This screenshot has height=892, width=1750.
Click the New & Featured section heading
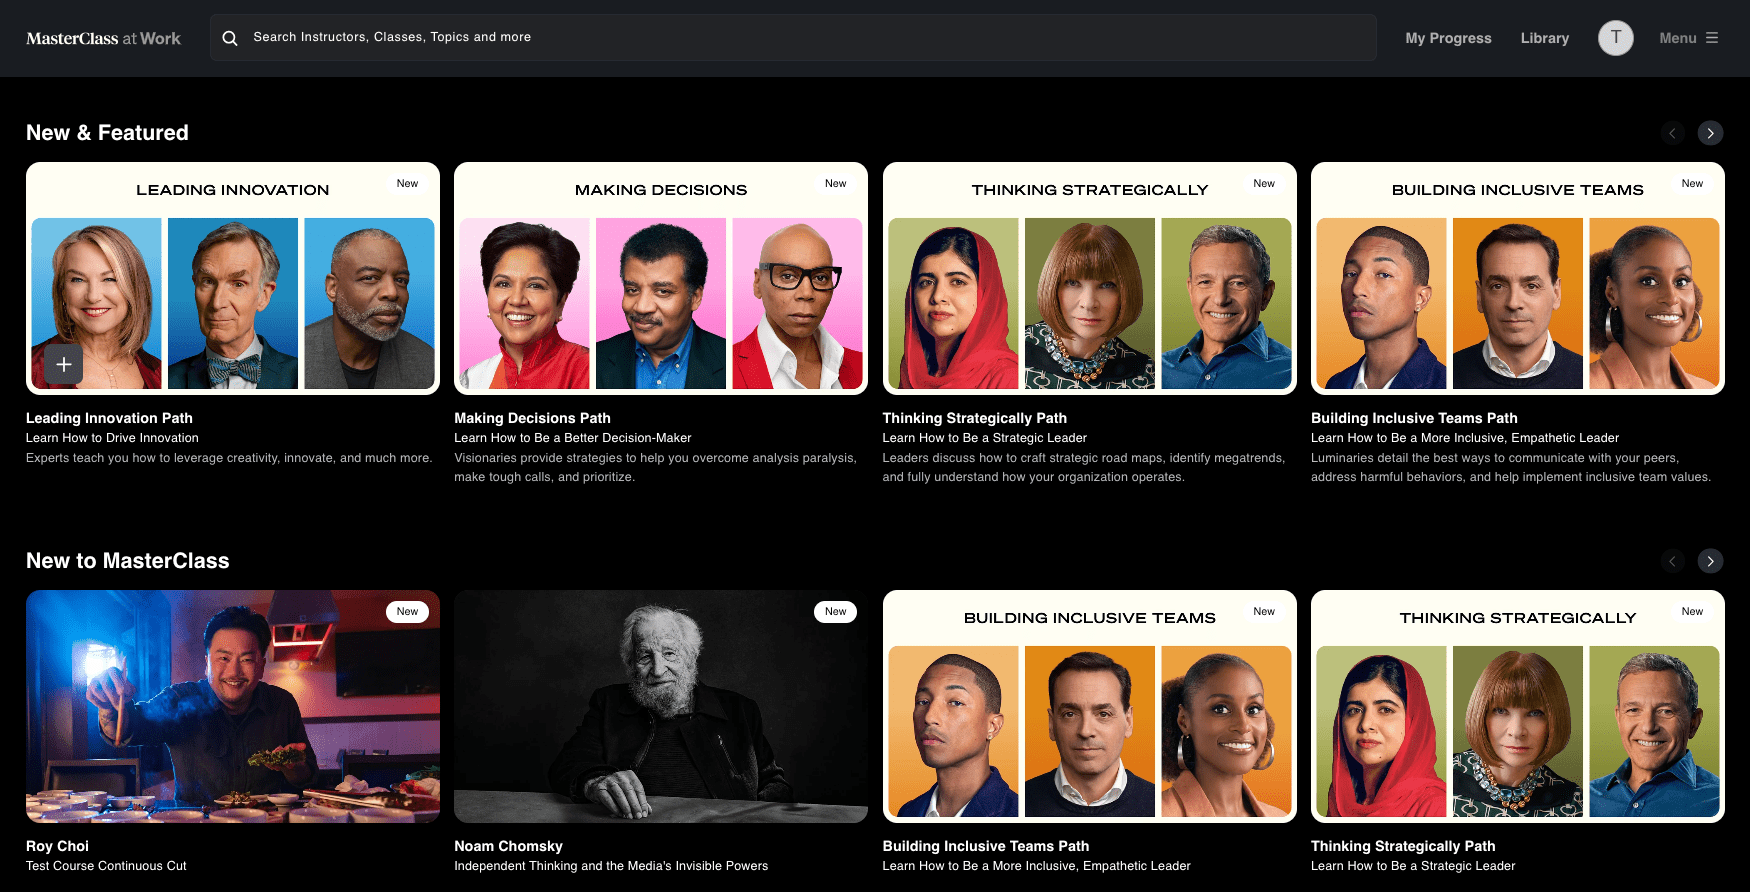[x=107, y=133]
